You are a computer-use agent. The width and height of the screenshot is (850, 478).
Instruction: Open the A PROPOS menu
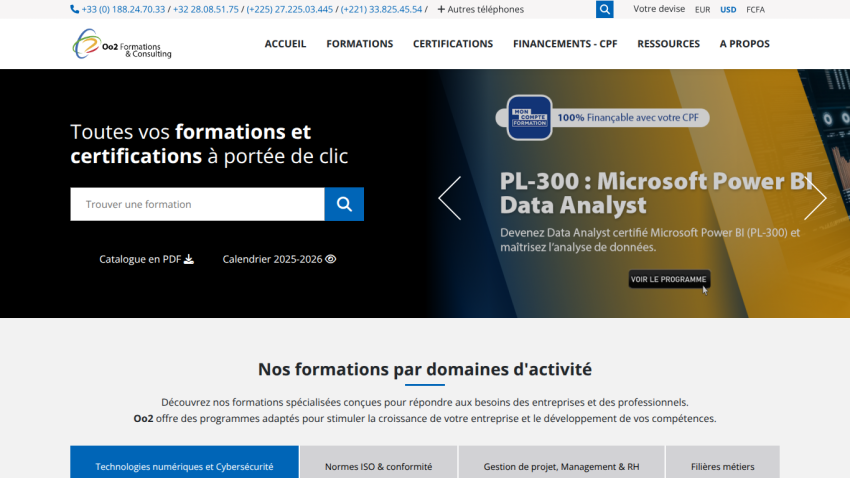pos(744,44)
